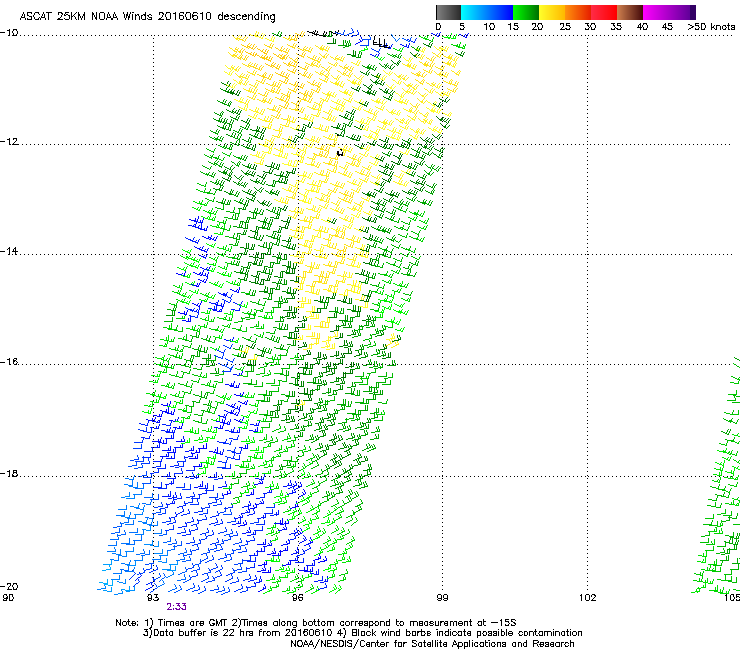Select the red 30-35 knots legend color
Viewport: 740px width, 650px height.
[x=604, y=12]
